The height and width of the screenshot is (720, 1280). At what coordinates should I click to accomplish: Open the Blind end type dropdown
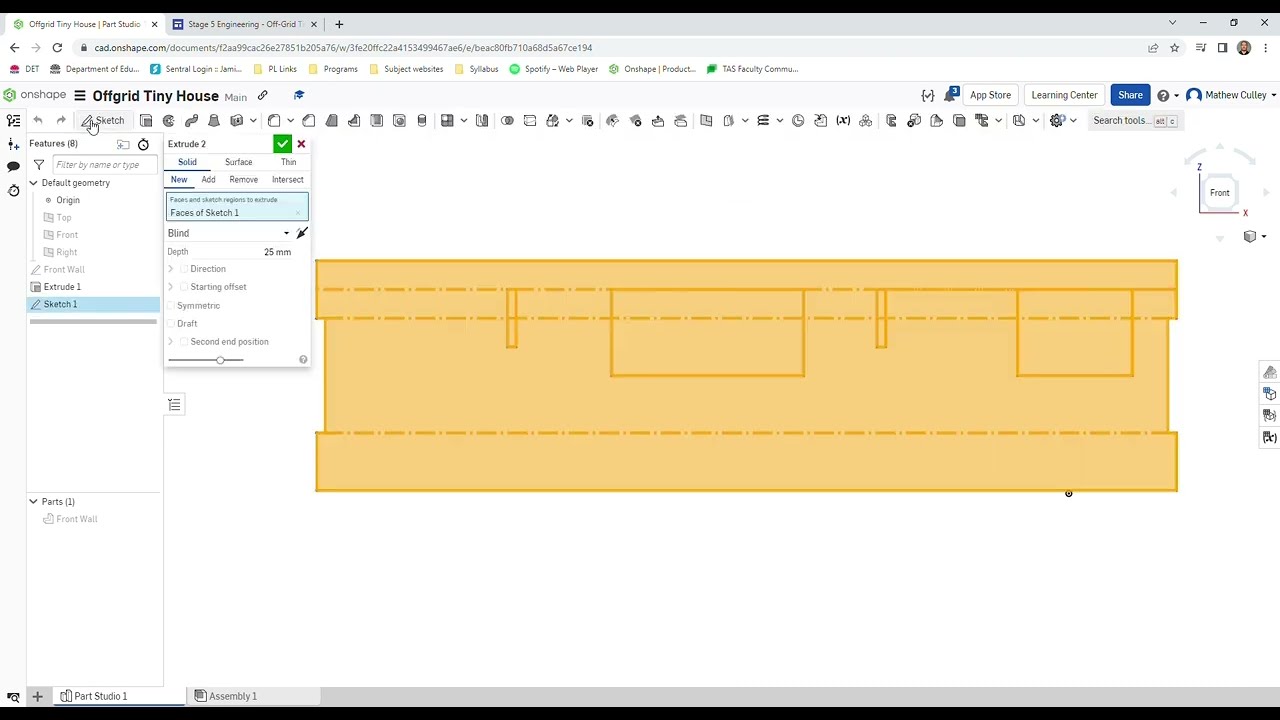(229, 233)
